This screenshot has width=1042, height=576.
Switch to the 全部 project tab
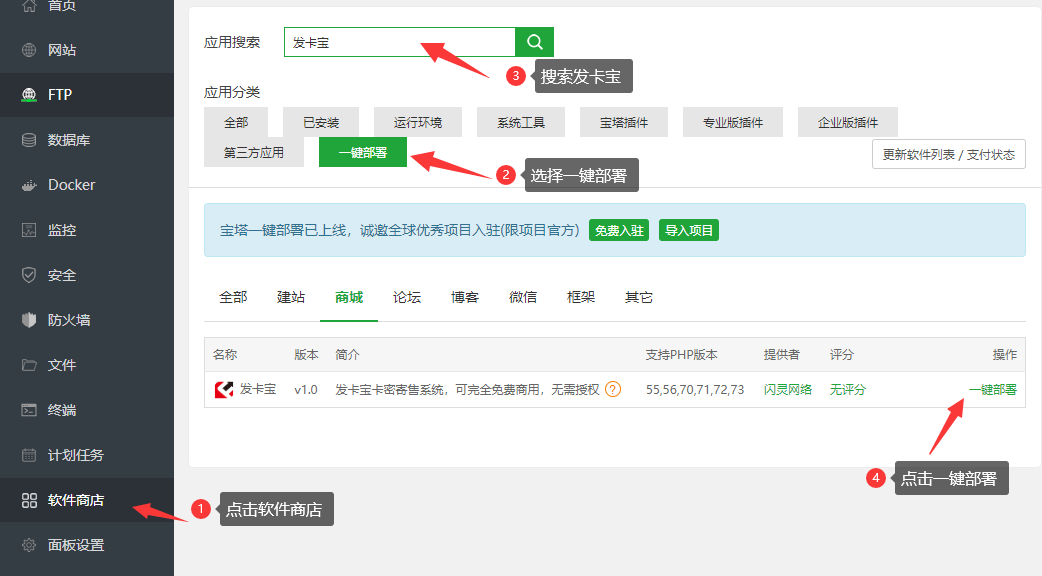click(x=233, y=297)
